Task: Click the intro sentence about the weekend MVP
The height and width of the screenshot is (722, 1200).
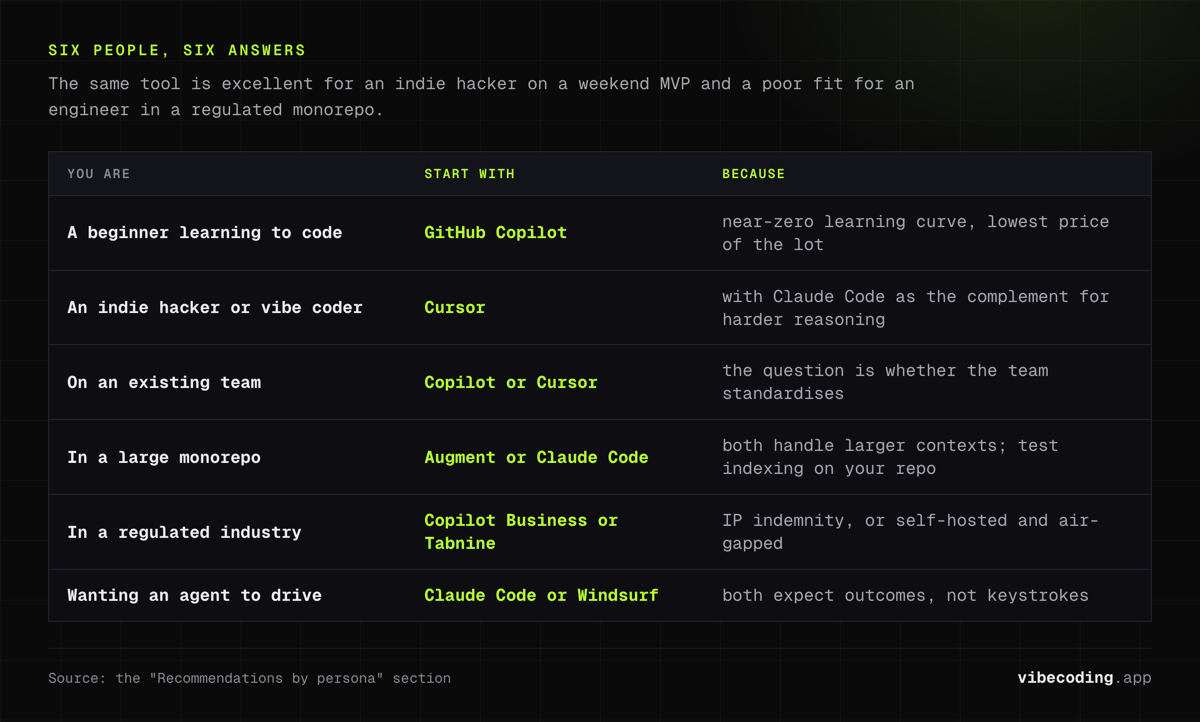Action: (x=481, y=97)
